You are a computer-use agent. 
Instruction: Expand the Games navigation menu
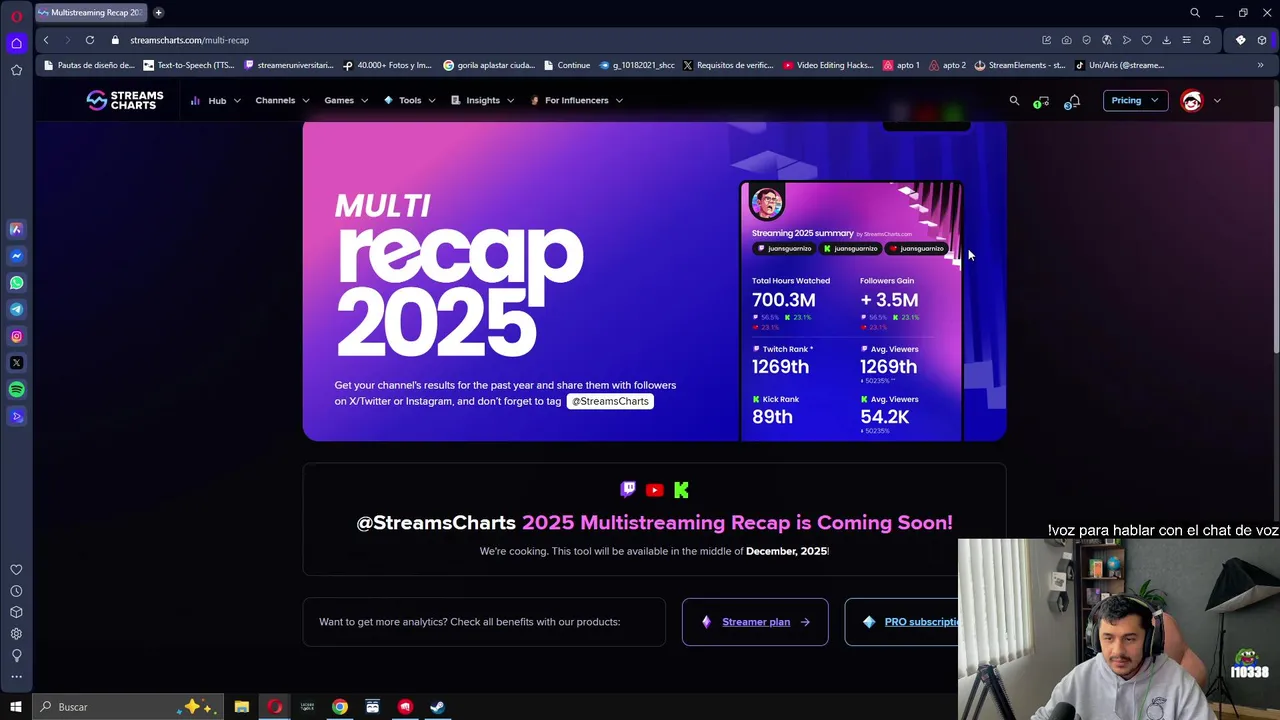tap(346, 100)
